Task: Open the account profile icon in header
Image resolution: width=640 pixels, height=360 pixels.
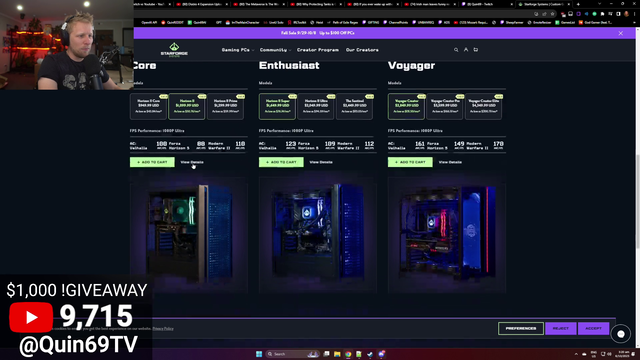Action: pos(466,50)
